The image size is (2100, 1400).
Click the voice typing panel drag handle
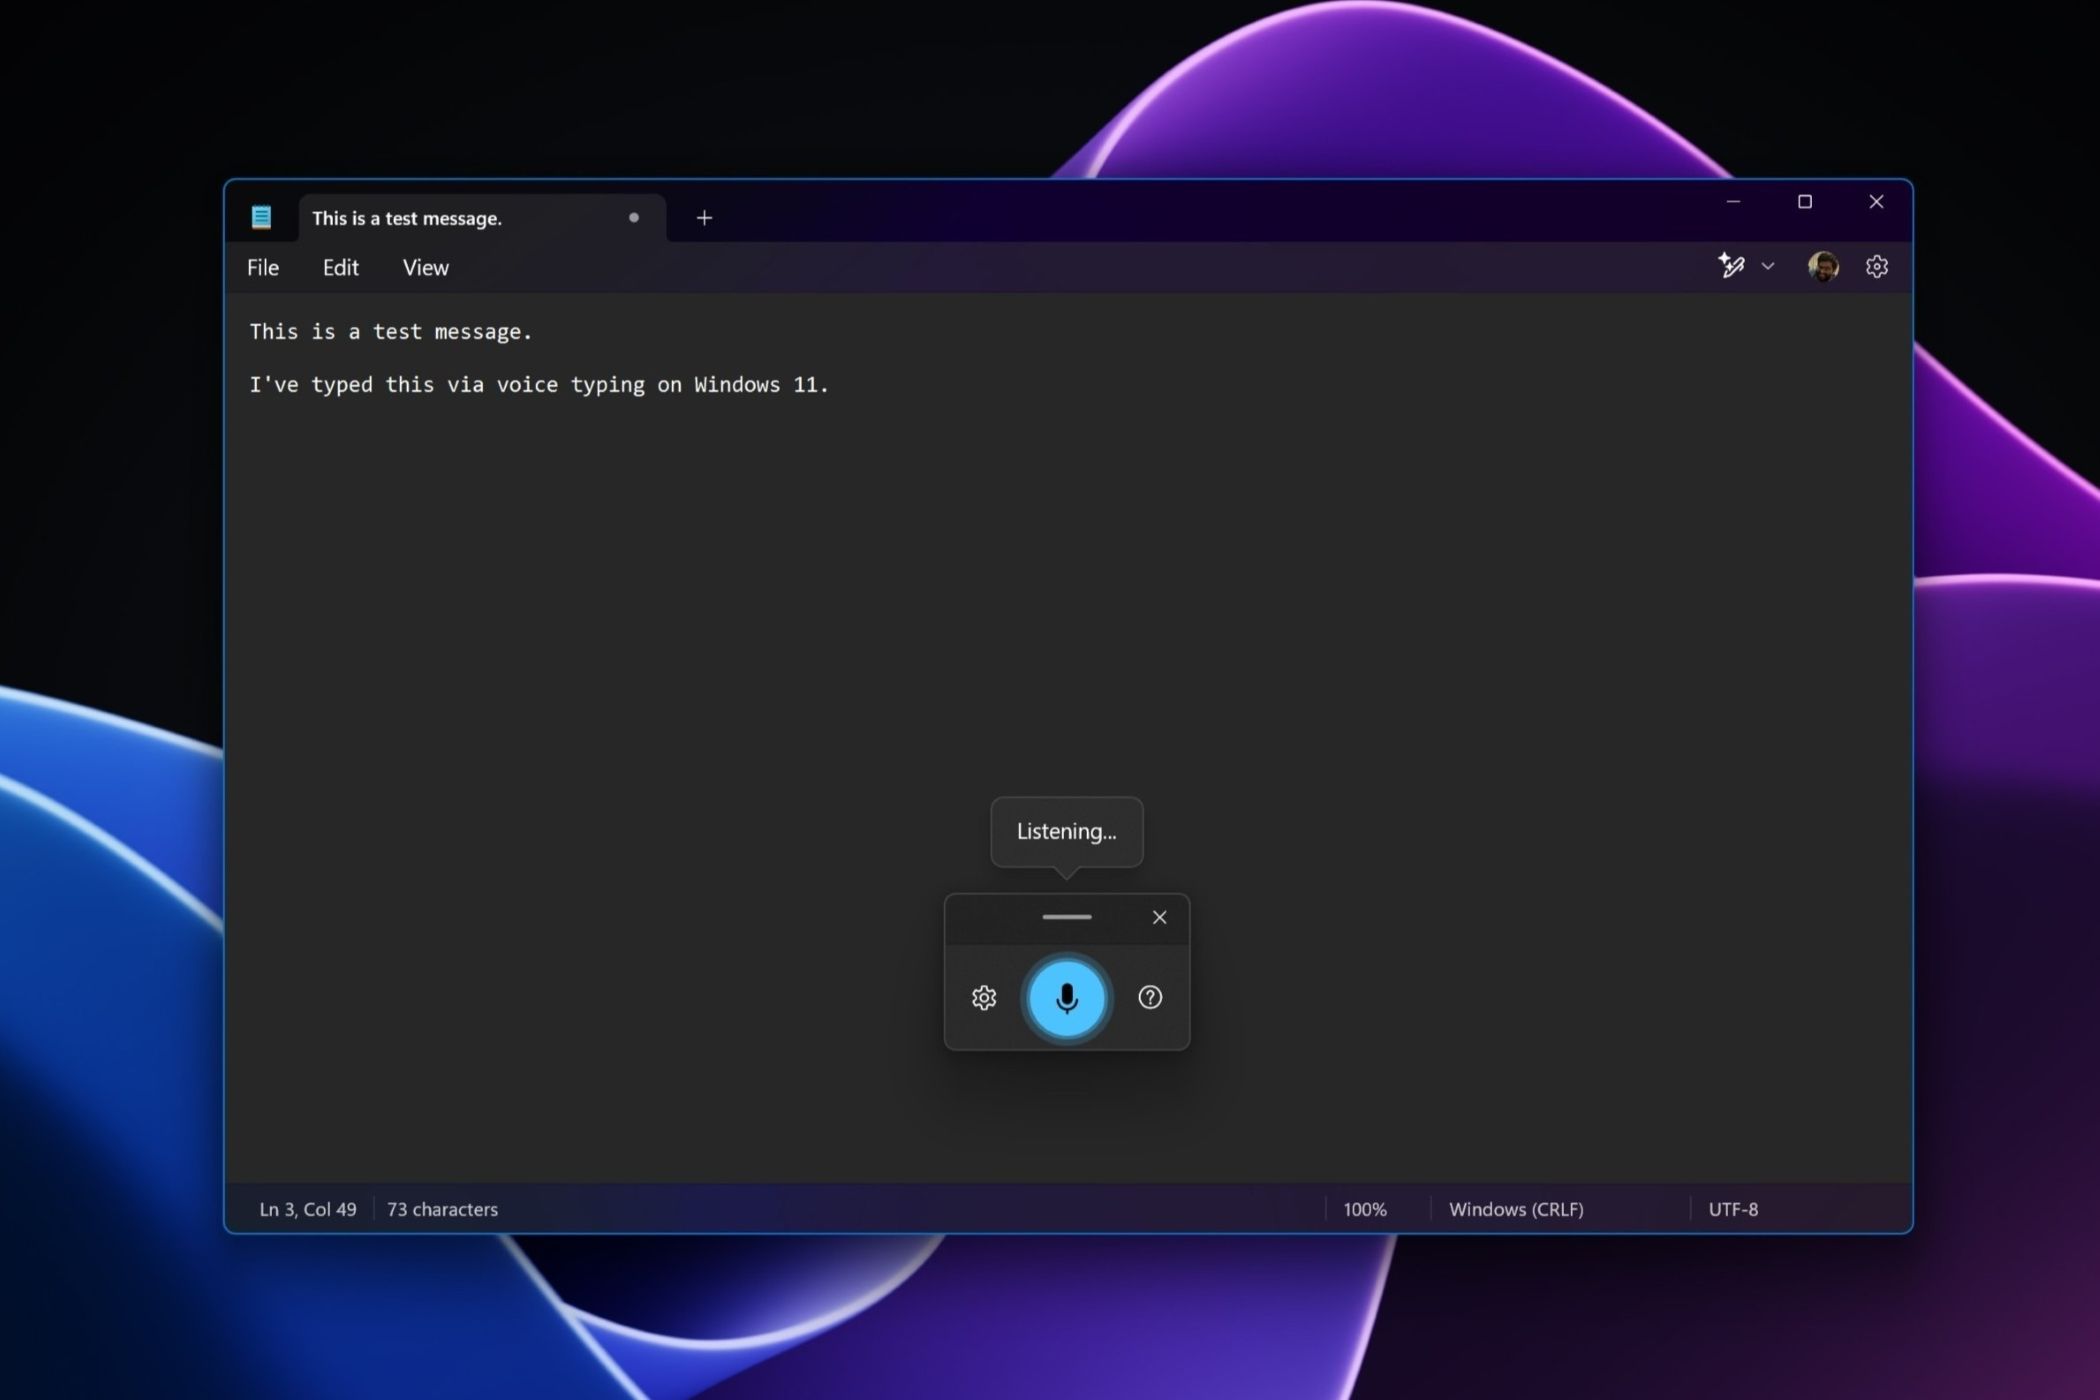click(1066, 917)
